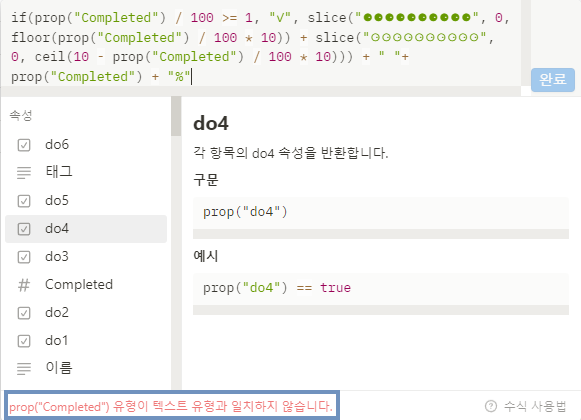Image resolution: width=581 pixels, height=420 pixels.
Task: Select the do5 property row
Action: 86,201
